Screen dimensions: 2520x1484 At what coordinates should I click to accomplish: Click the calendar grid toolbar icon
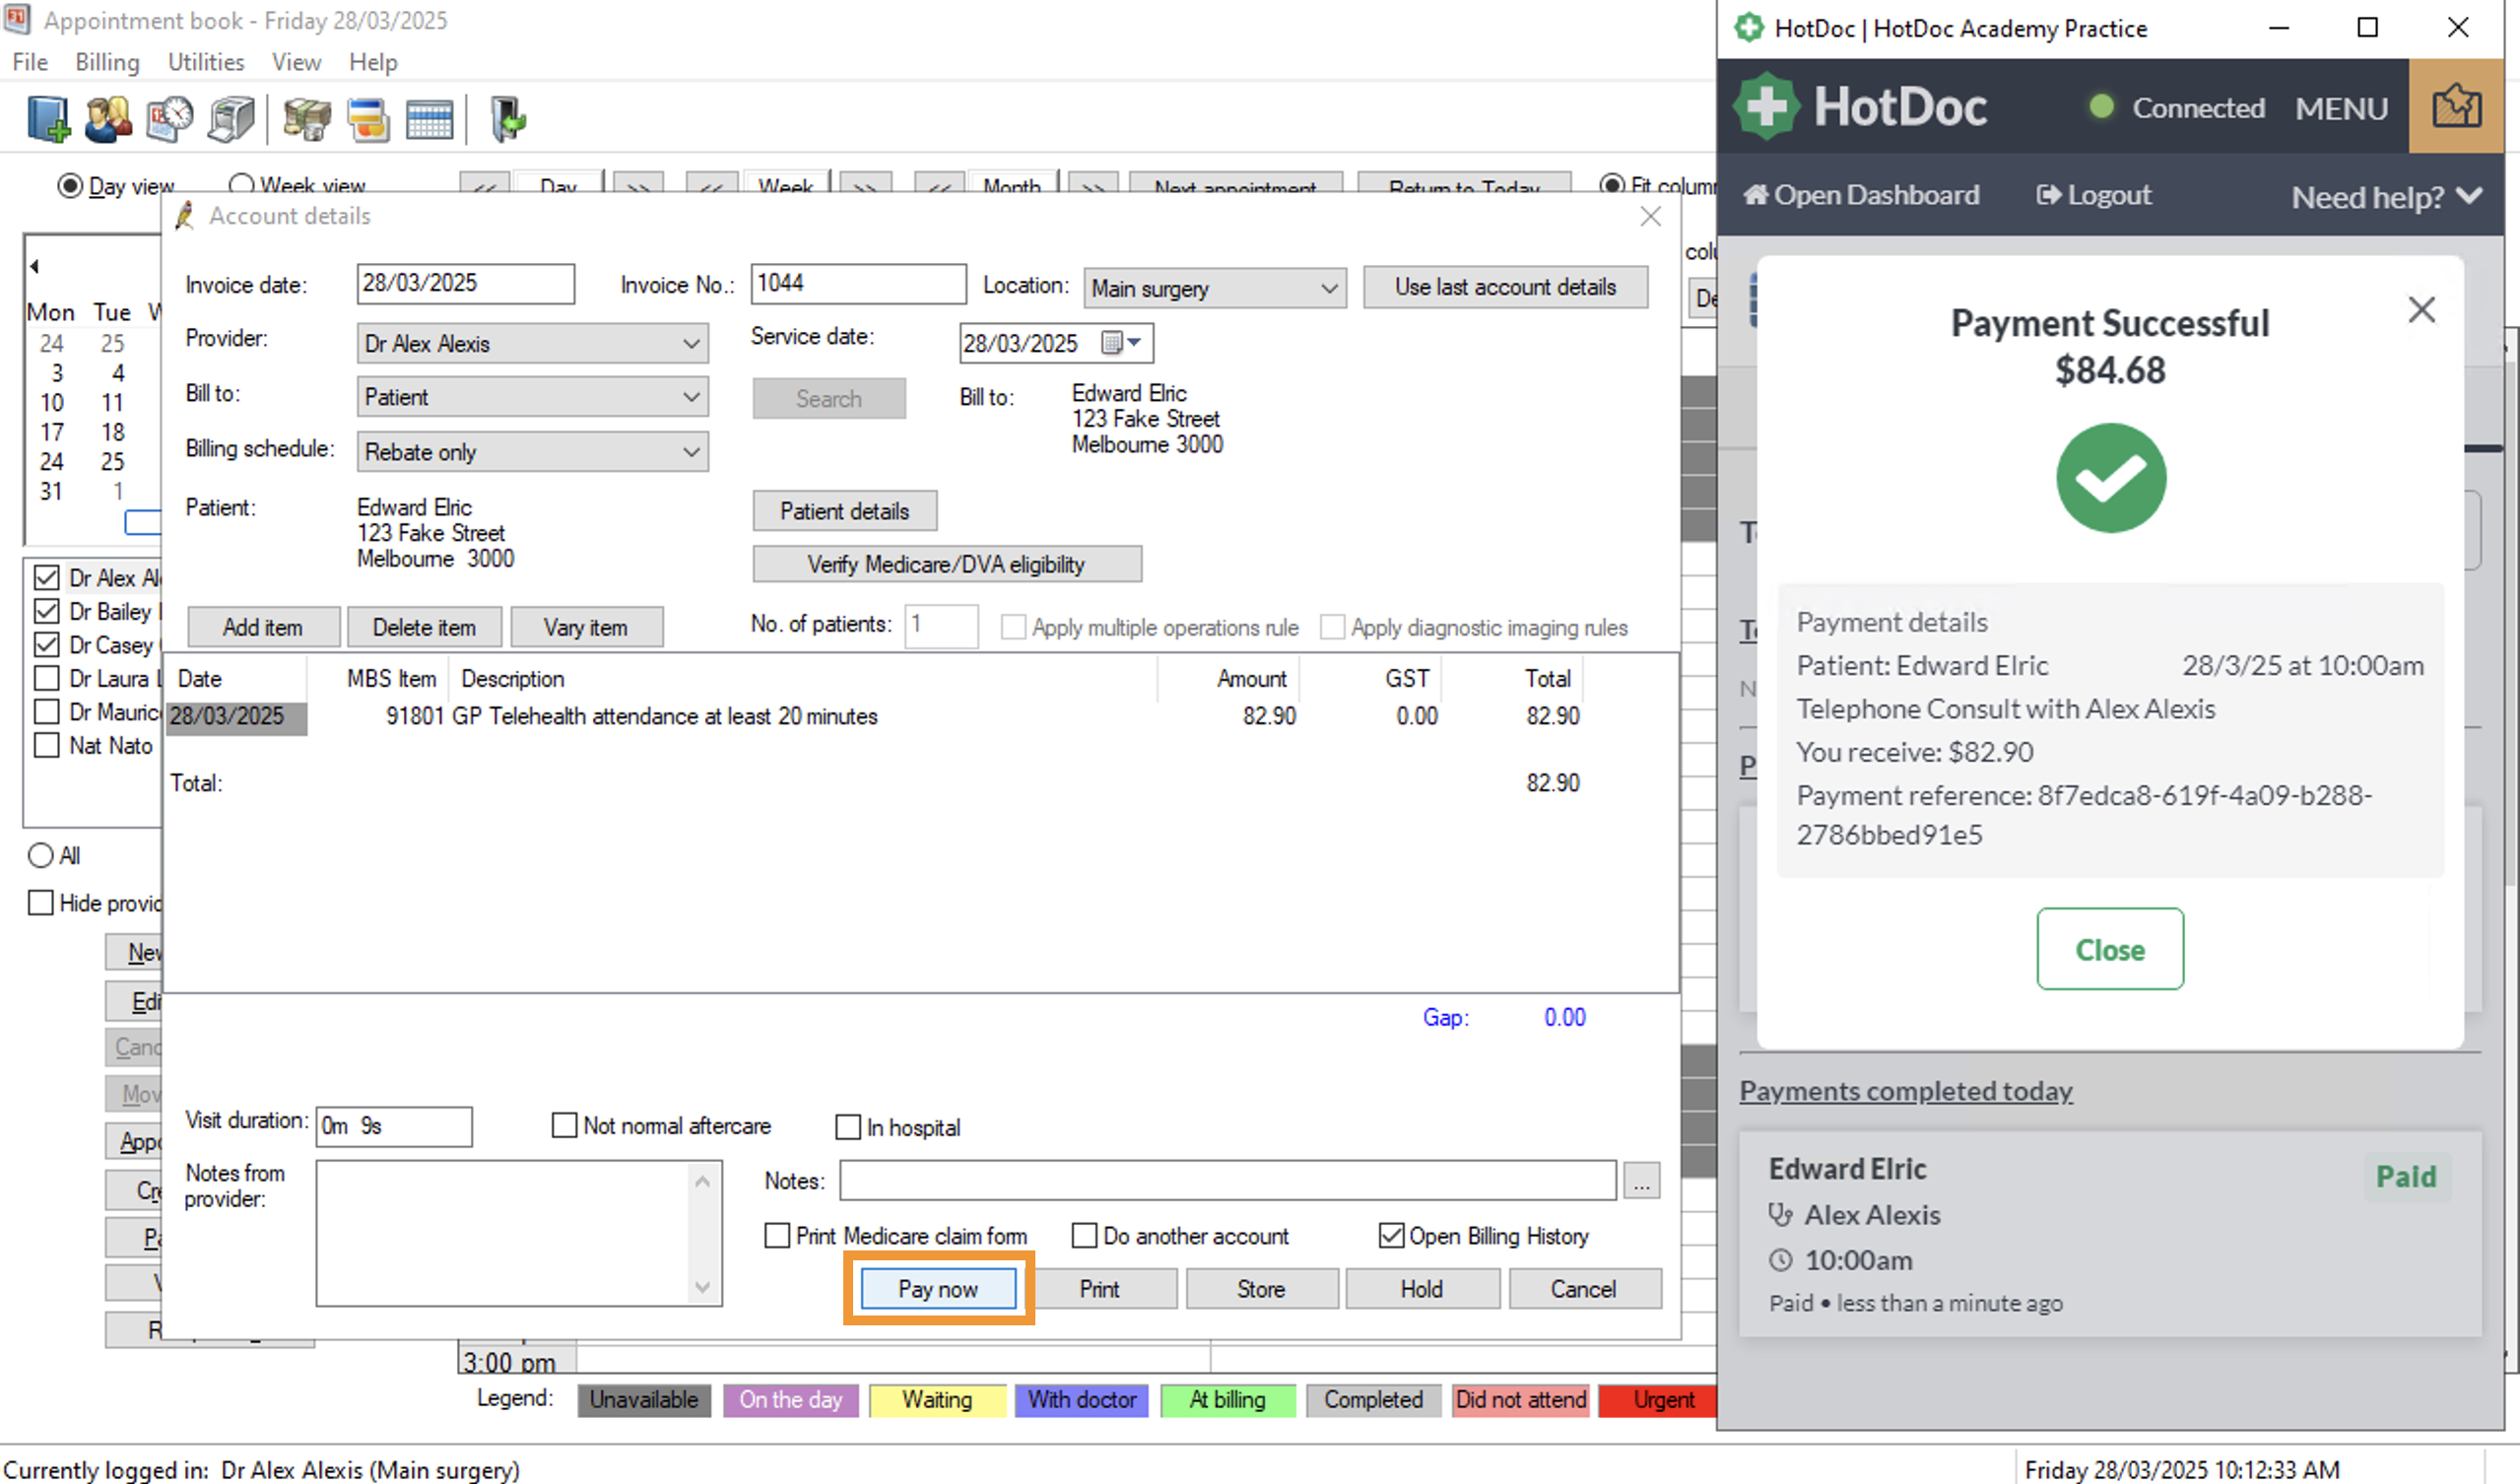429,119
